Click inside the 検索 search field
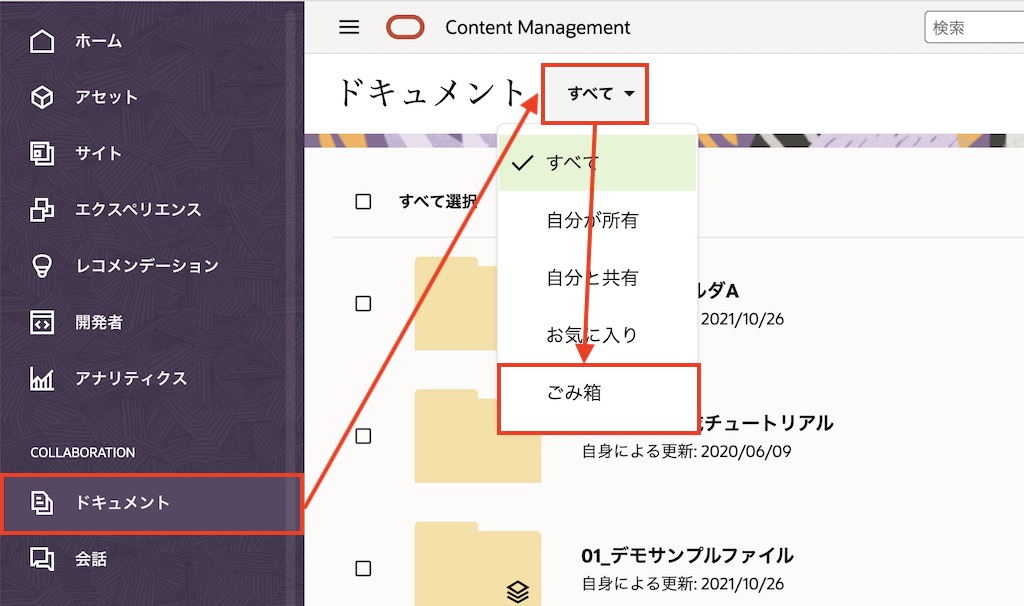Viewport: 1024px width, 606px height. [x=975, y=27]
